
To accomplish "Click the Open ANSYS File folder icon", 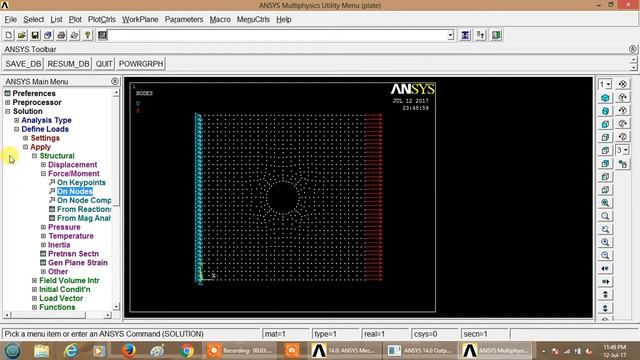I will (x=22, y=35).
